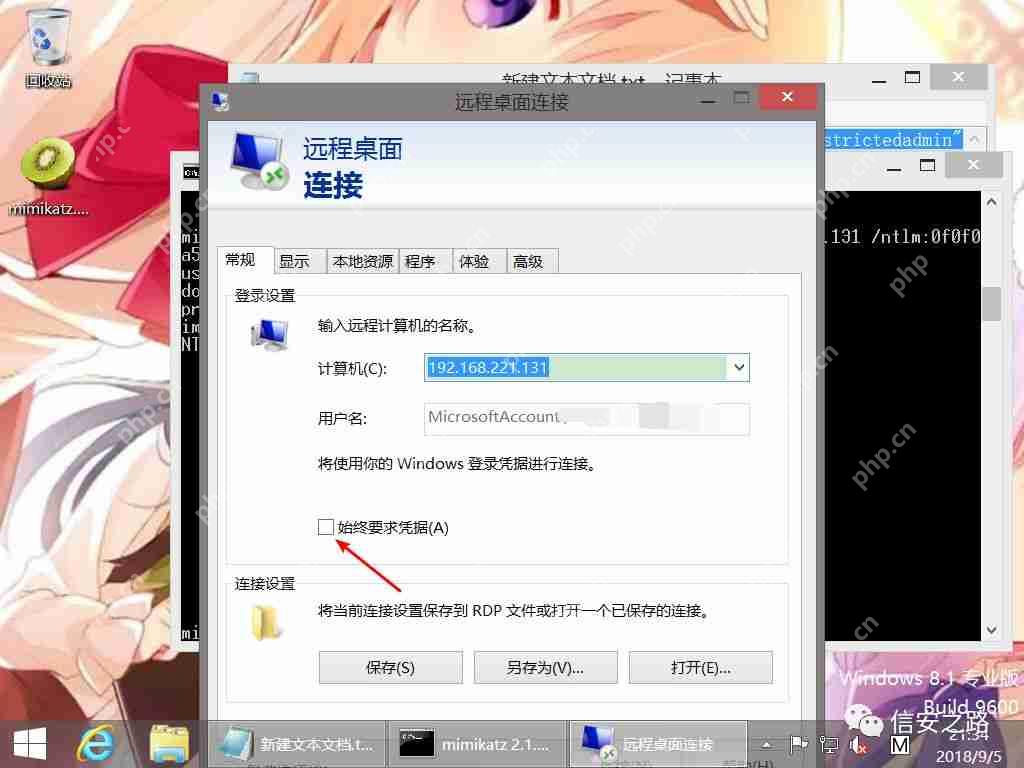1024x768 pixels.
Task: Click the Start button on taskbar
Action: 29,744
